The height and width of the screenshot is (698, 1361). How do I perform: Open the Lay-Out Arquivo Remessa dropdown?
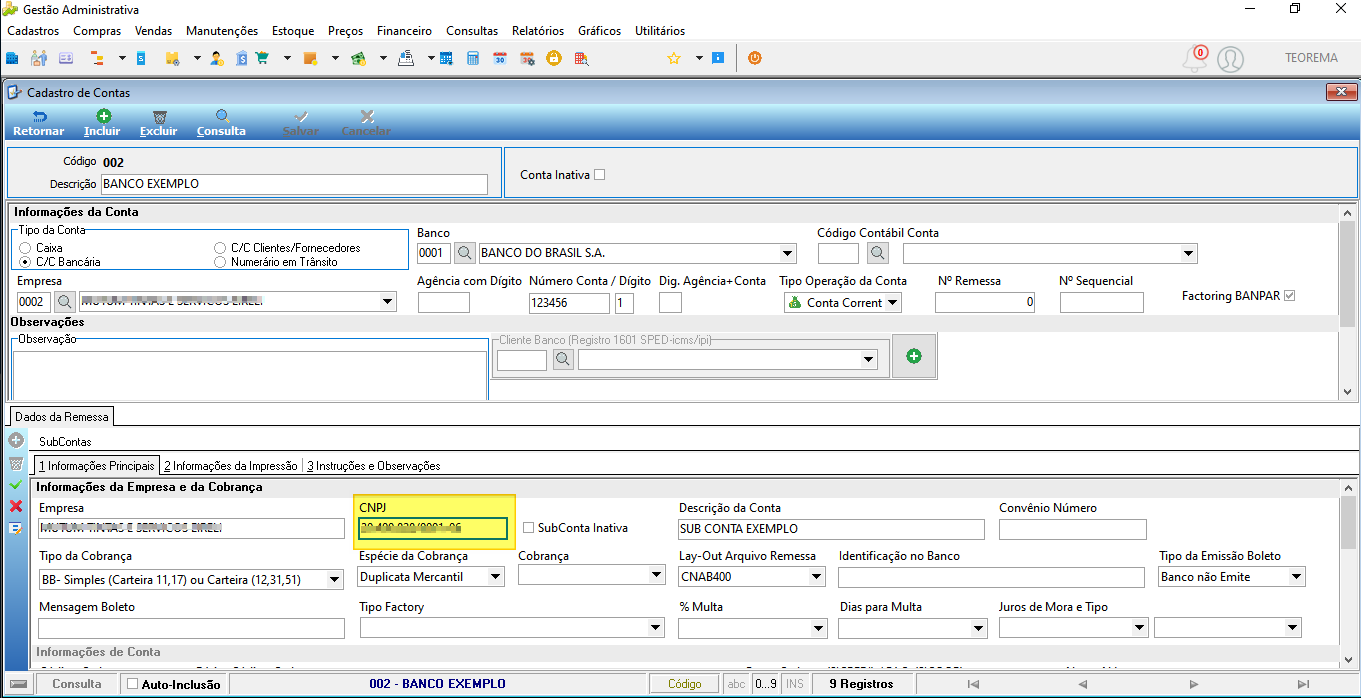pos(817,577)
